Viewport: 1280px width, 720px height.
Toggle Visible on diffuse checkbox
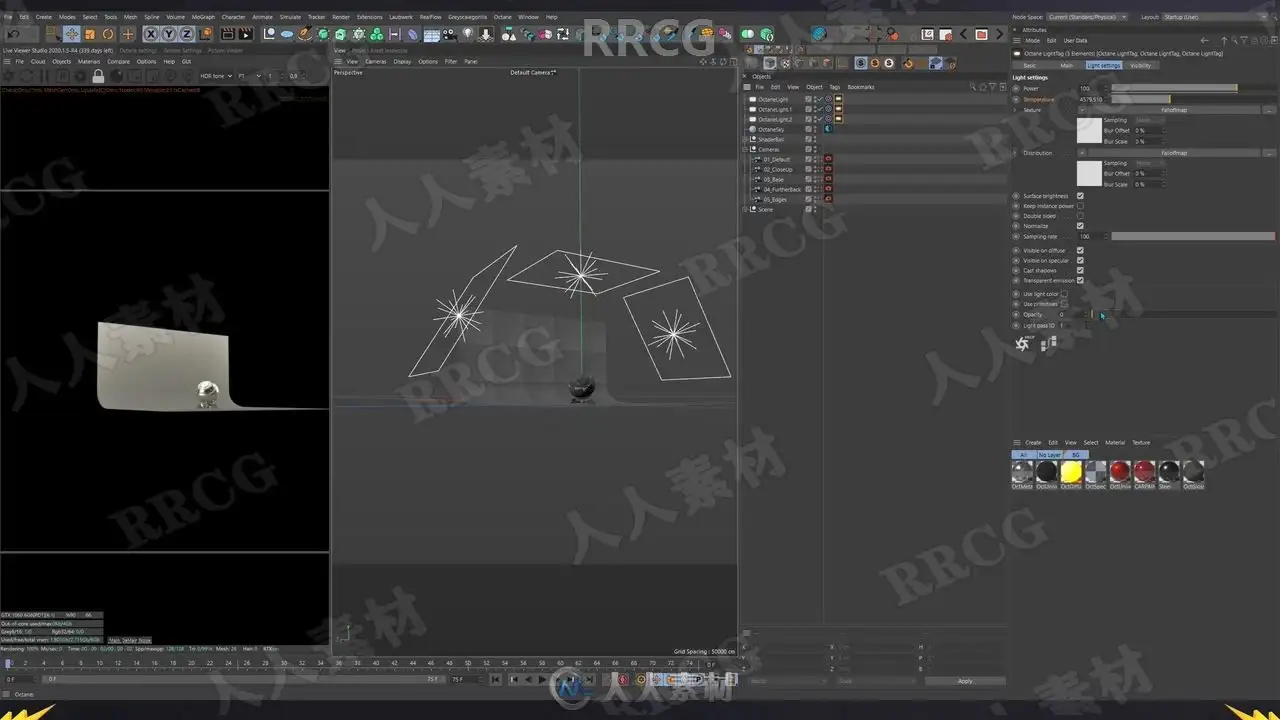pyautogui.click(x=1080, y=251)
